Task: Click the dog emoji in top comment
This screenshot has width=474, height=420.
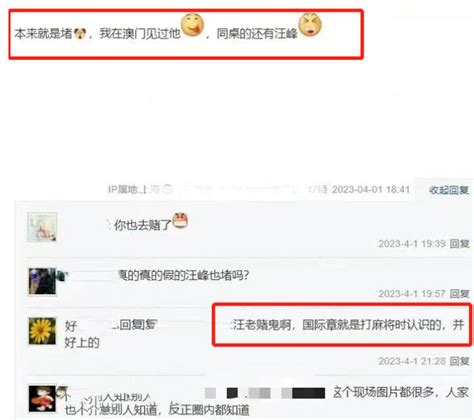Action: tap(80, 34)
